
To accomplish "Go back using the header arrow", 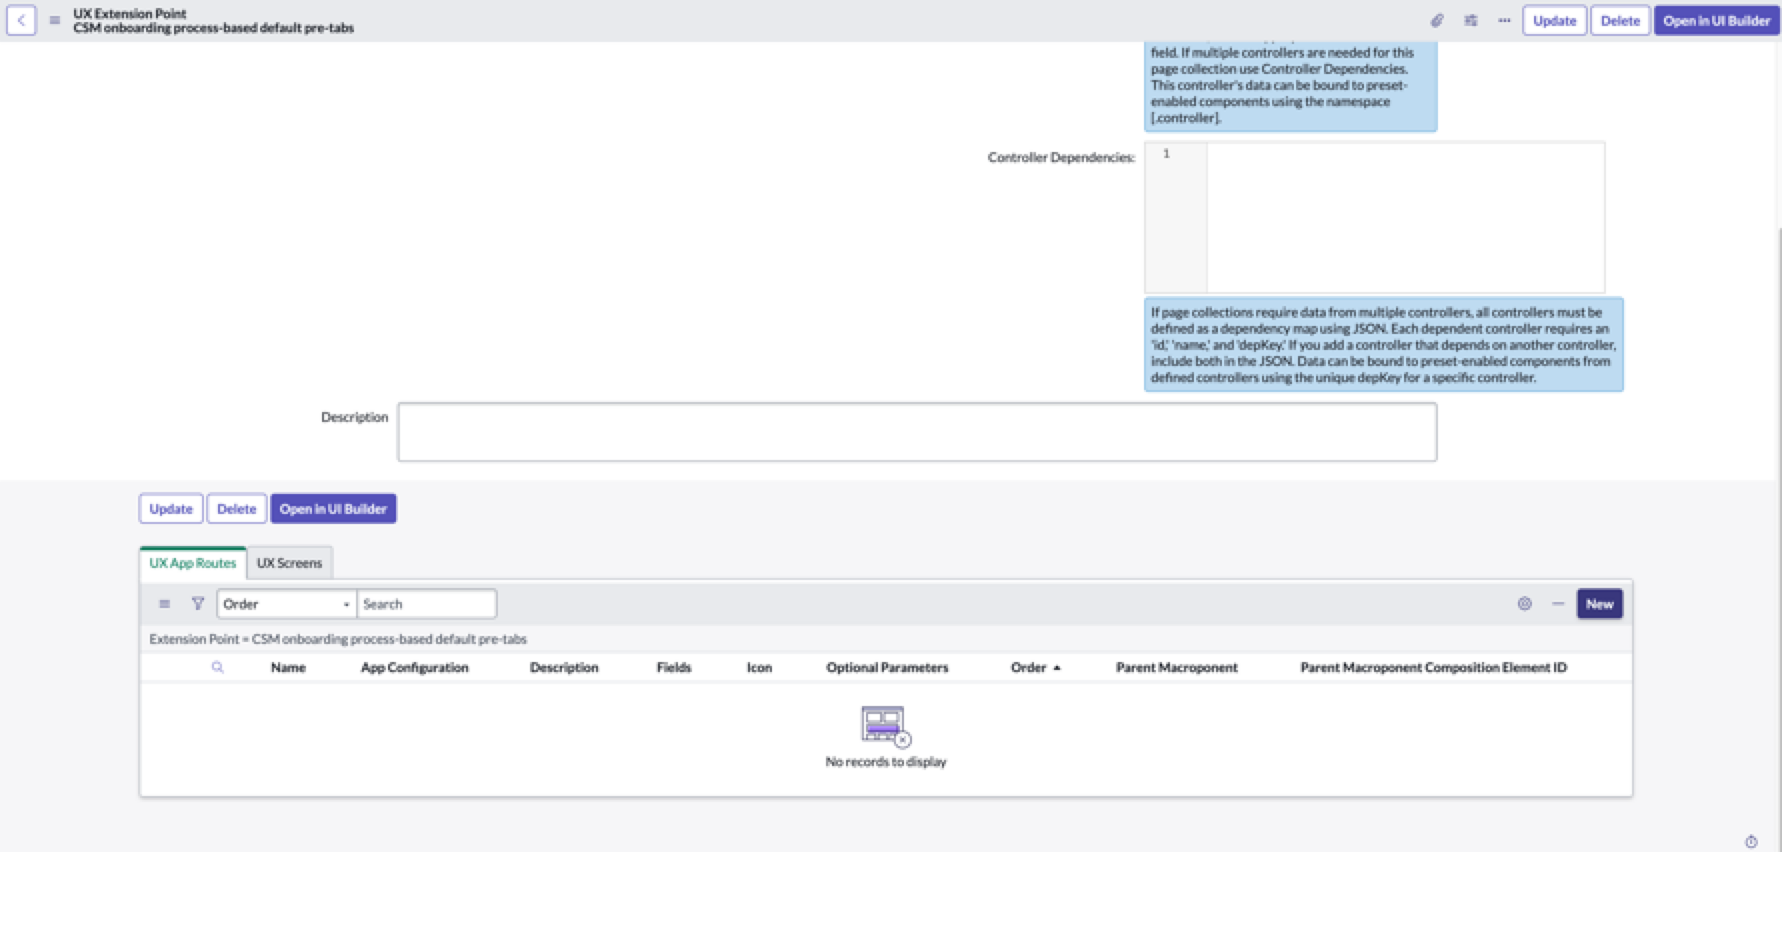I will pyautogui.click(x=21, y=20).
